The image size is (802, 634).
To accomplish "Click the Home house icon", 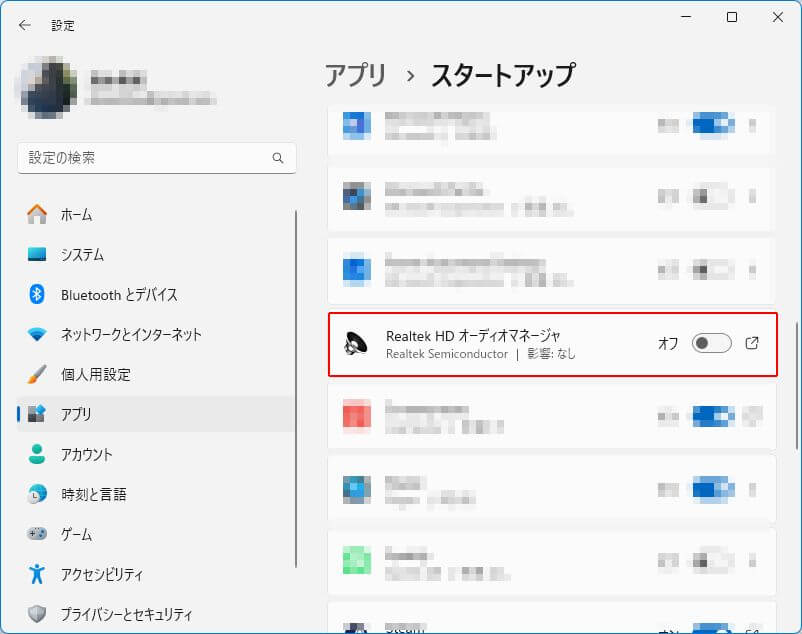I will click(x=37, y=214).
